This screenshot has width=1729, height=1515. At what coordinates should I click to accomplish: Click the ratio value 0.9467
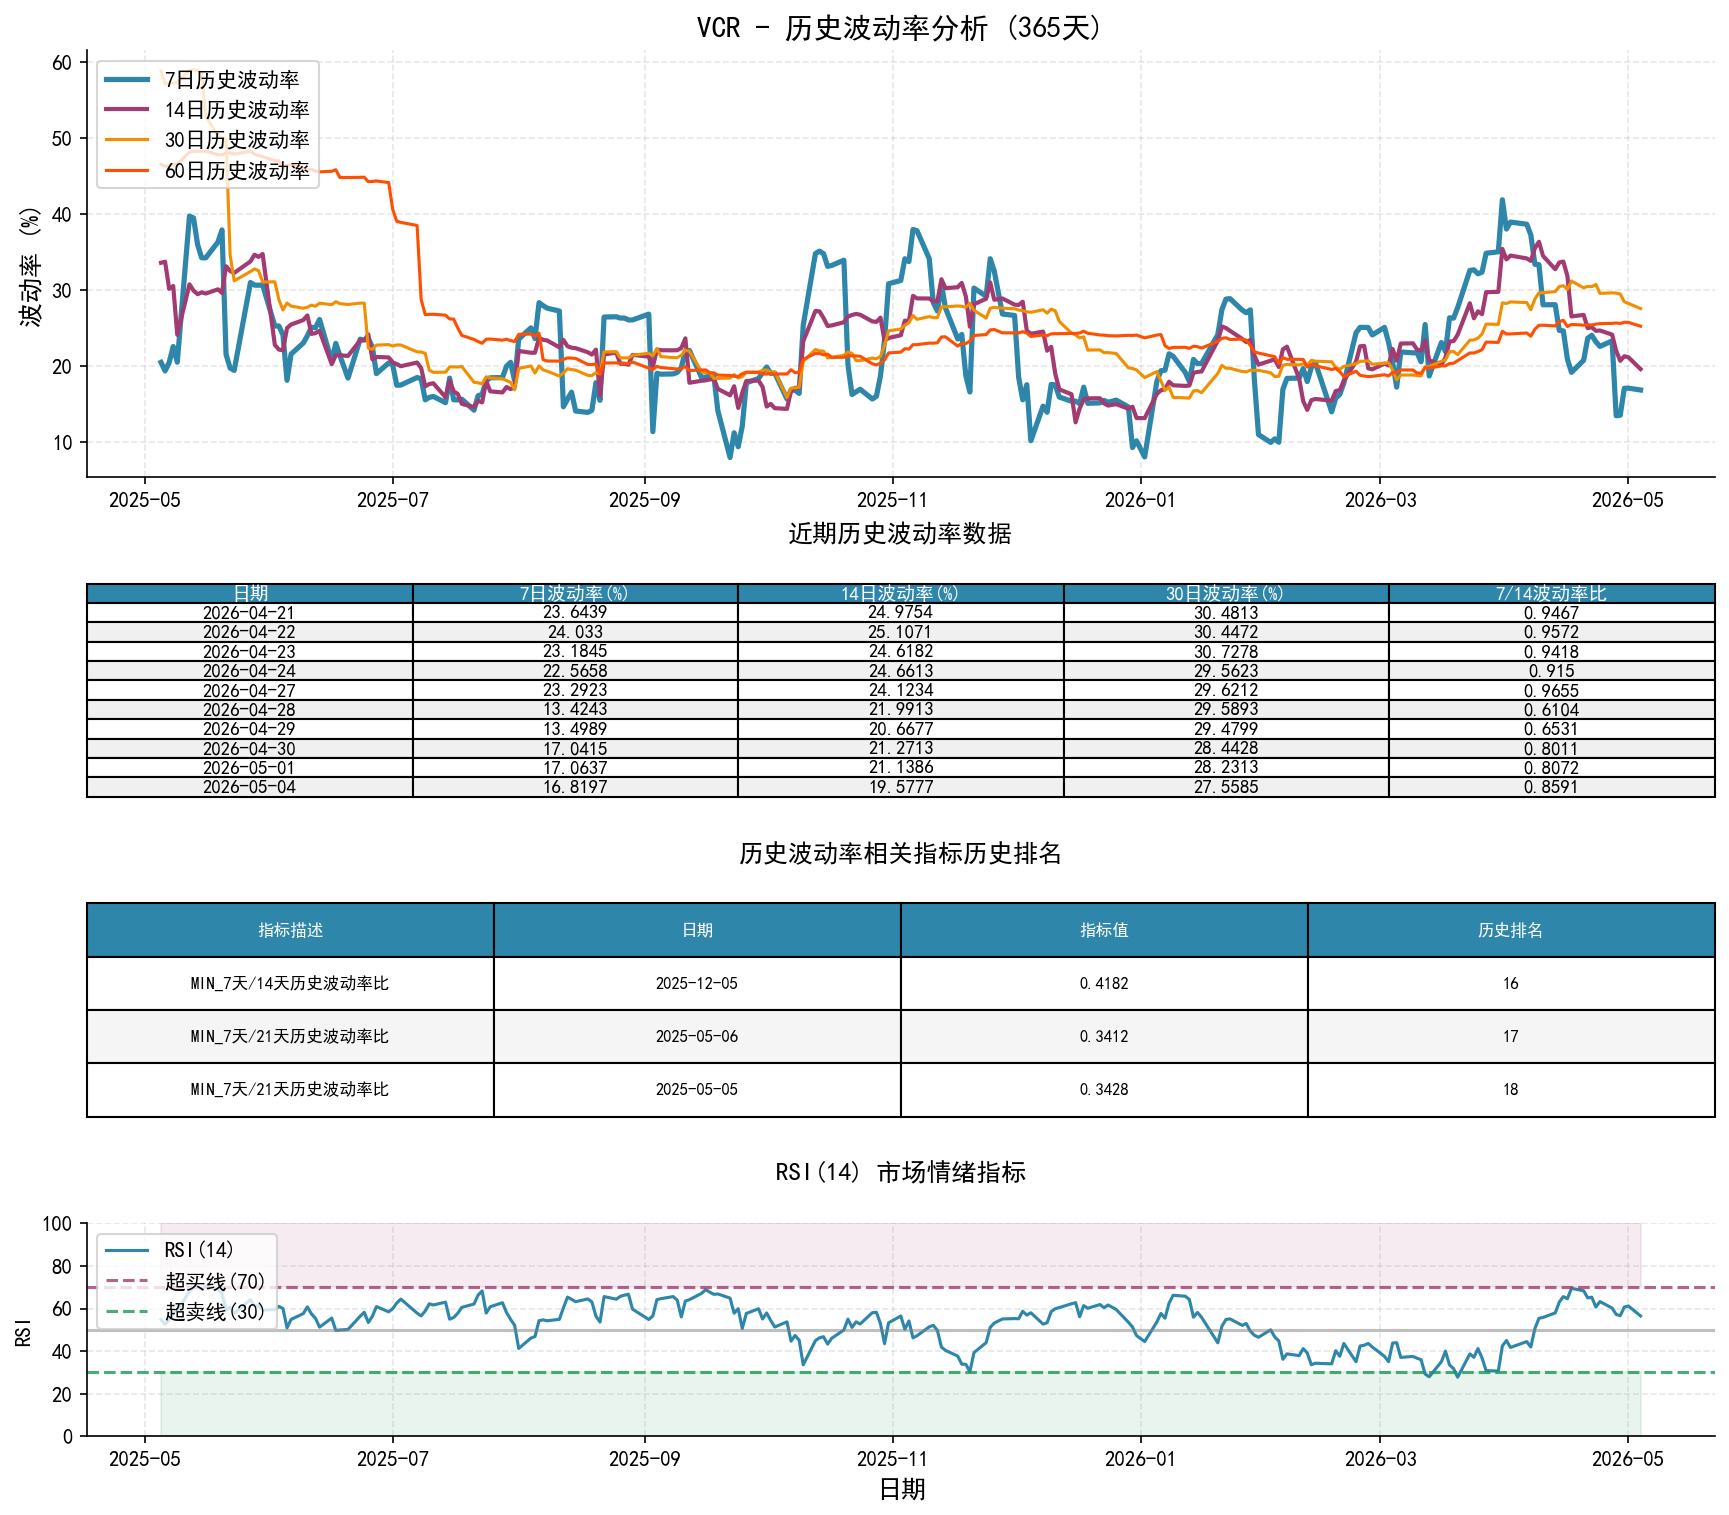point(1551,612)
